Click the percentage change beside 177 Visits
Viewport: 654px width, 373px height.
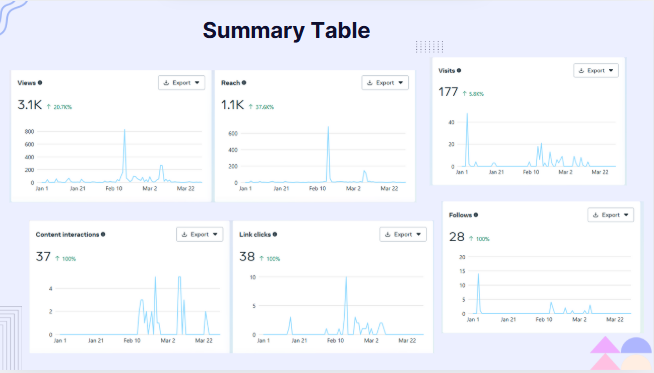[x=473, y=94]
